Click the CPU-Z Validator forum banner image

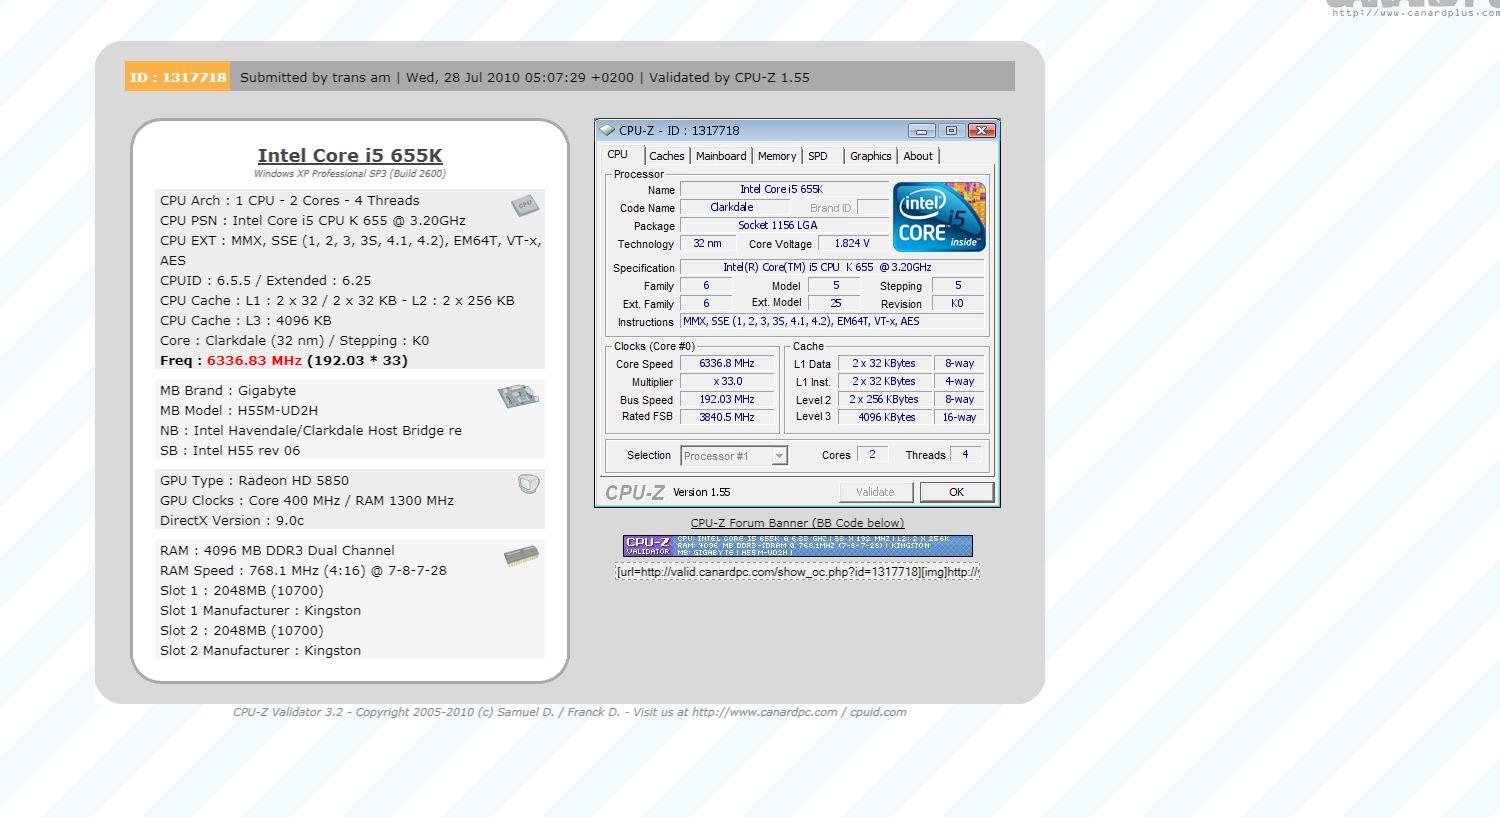(797, 545)
